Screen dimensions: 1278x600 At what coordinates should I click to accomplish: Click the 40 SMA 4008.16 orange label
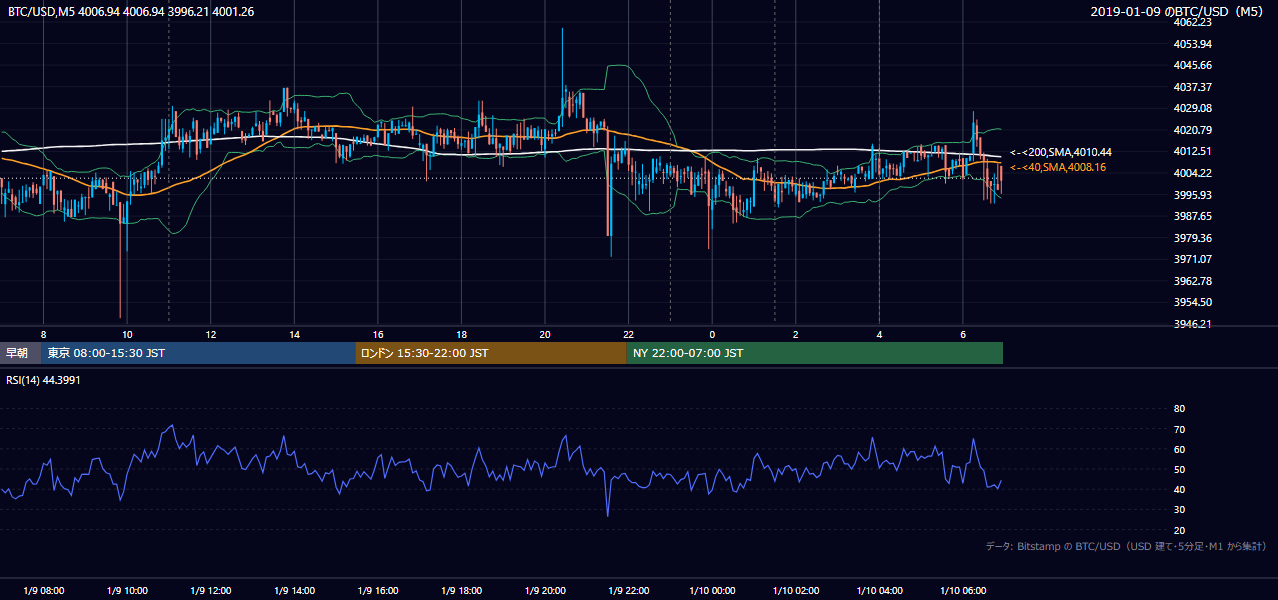[x=1058, y=167]
